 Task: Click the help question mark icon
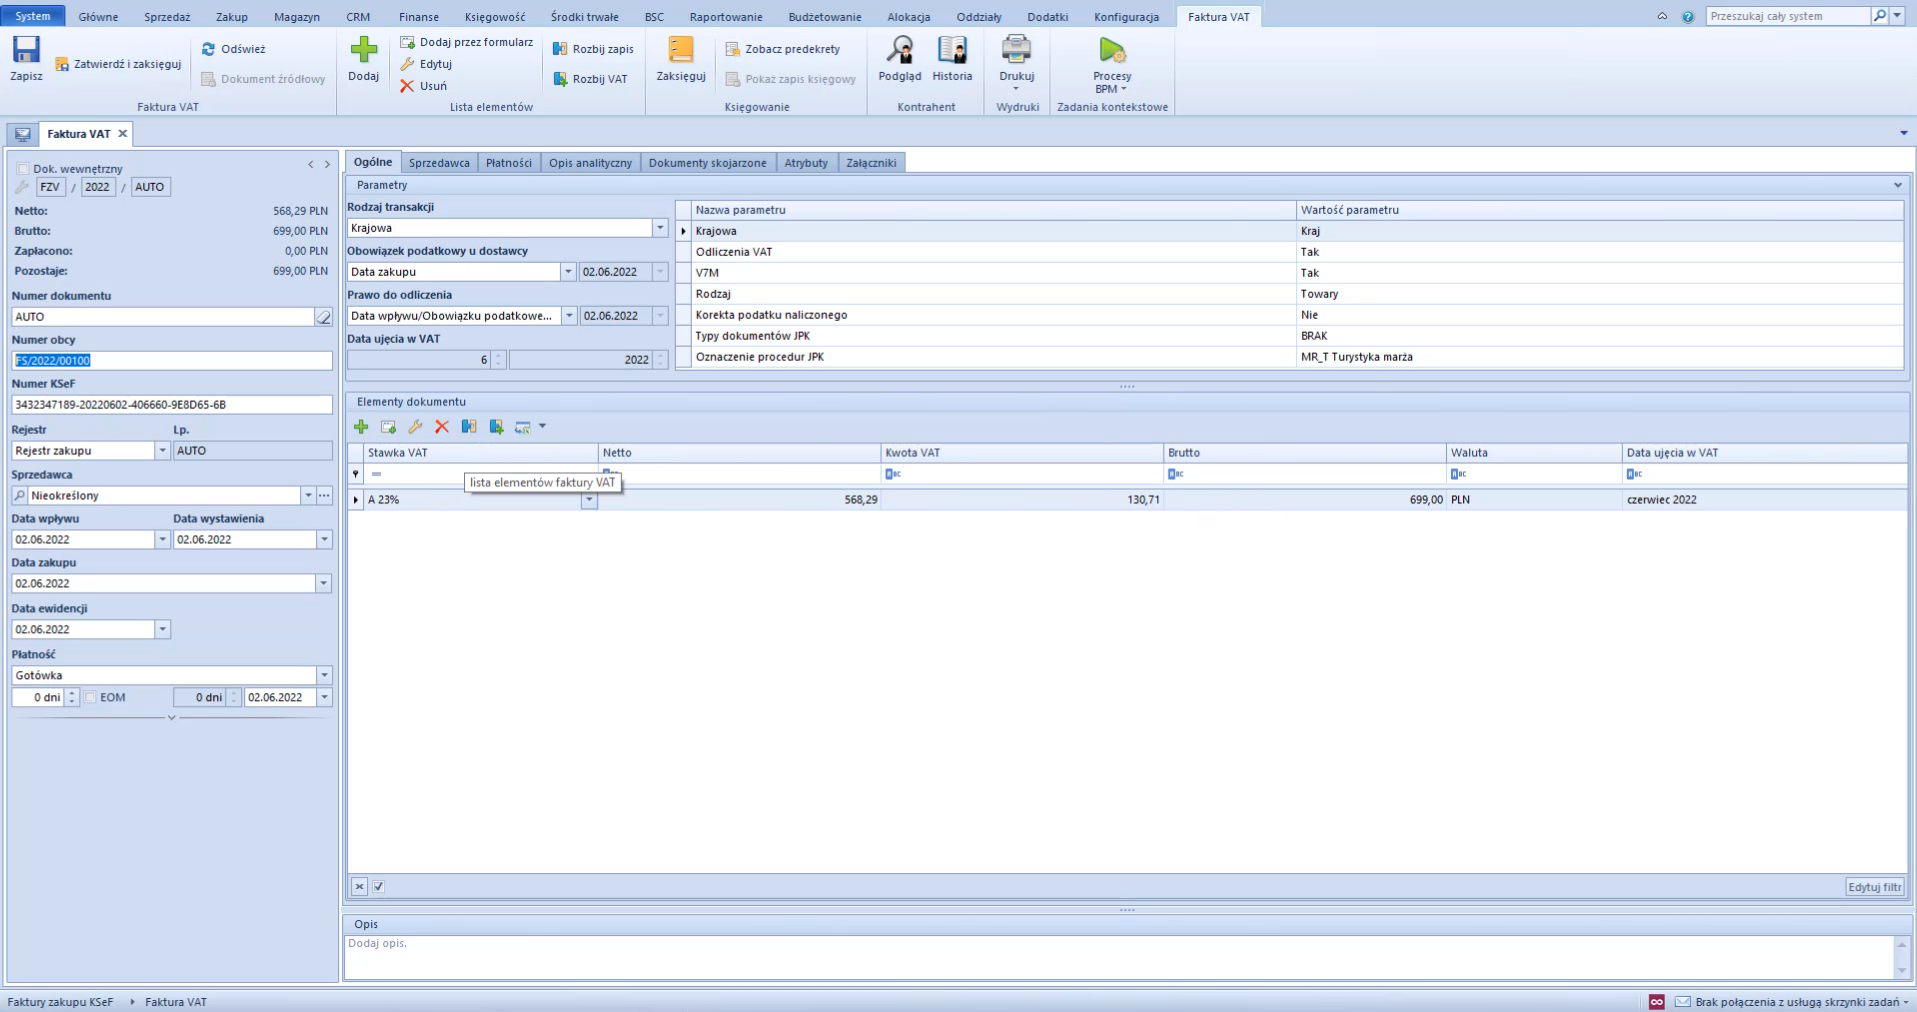1688,17
